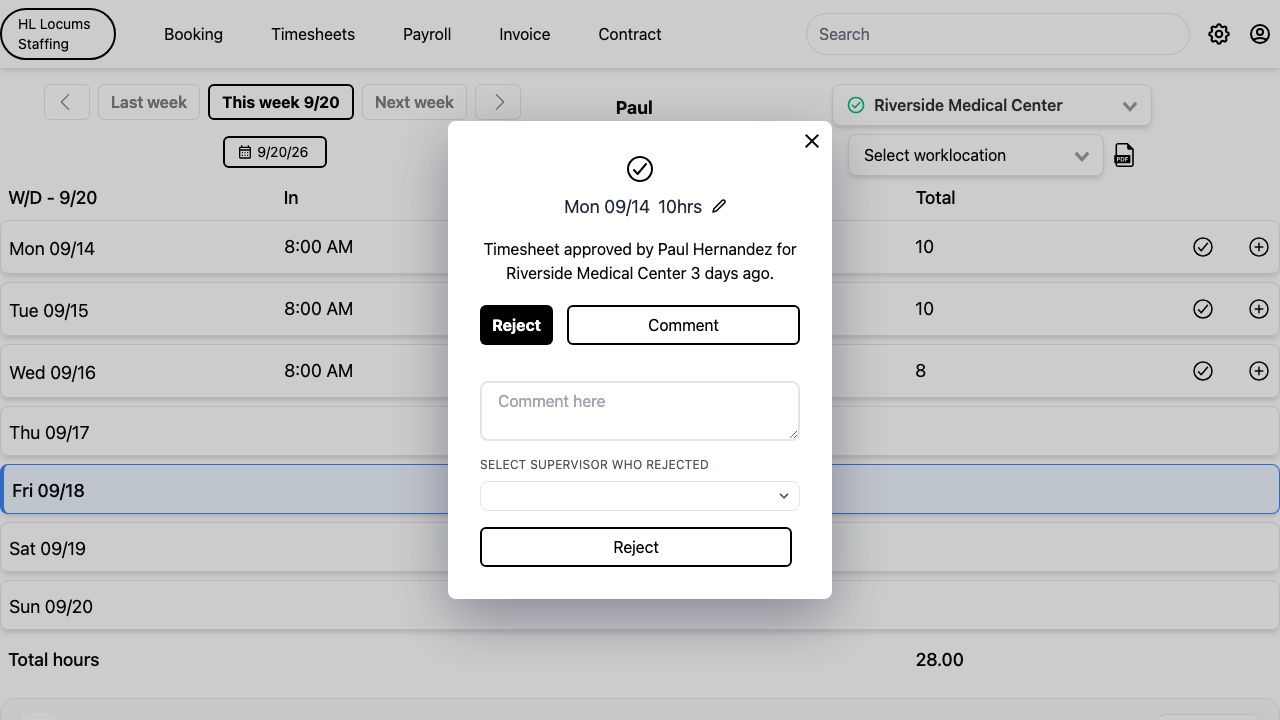The image size is (1280, 720).
Task: Go to the previous week with the left arrow
Action: point(67,102)
